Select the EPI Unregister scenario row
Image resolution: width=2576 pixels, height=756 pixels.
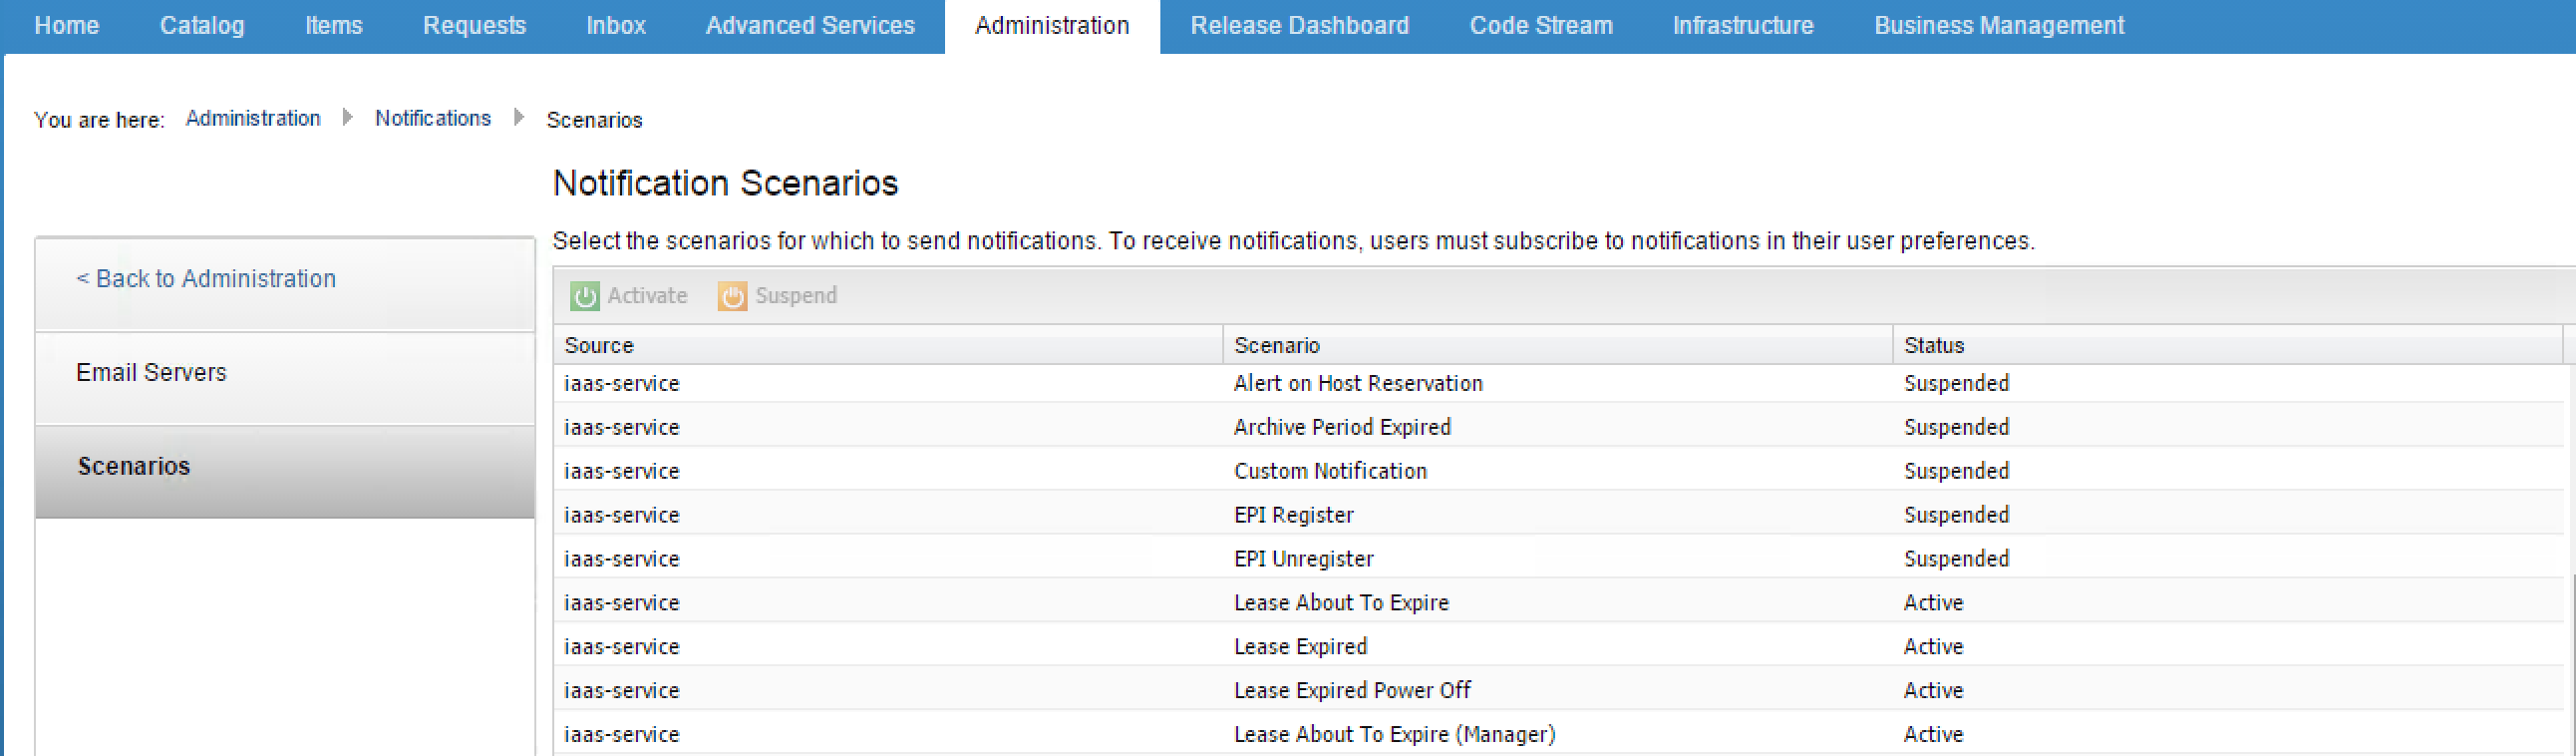click(x=1303, y=559)
